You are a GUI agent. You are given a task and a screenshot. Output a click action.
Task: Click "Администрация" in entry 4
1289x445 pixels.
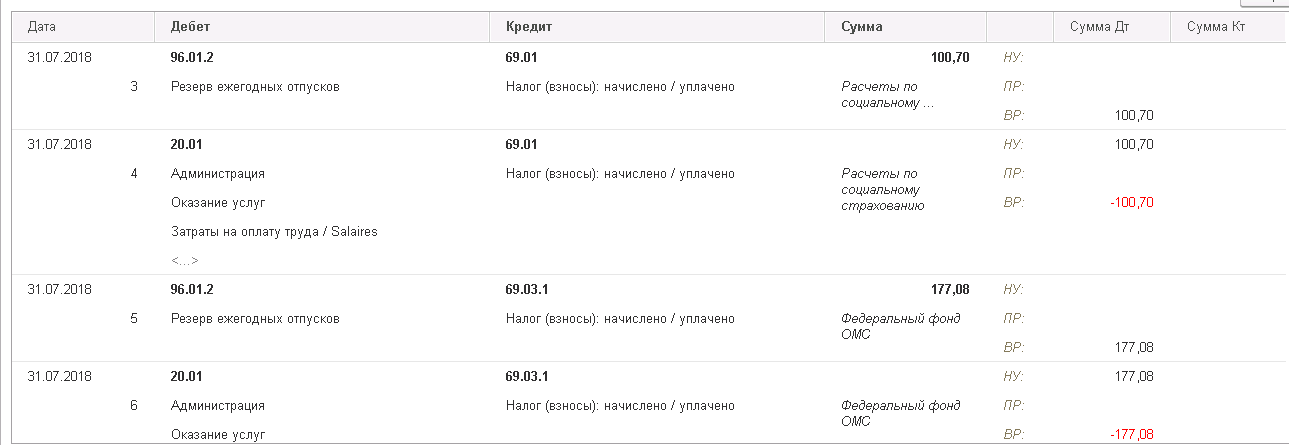tap(218, 174)
